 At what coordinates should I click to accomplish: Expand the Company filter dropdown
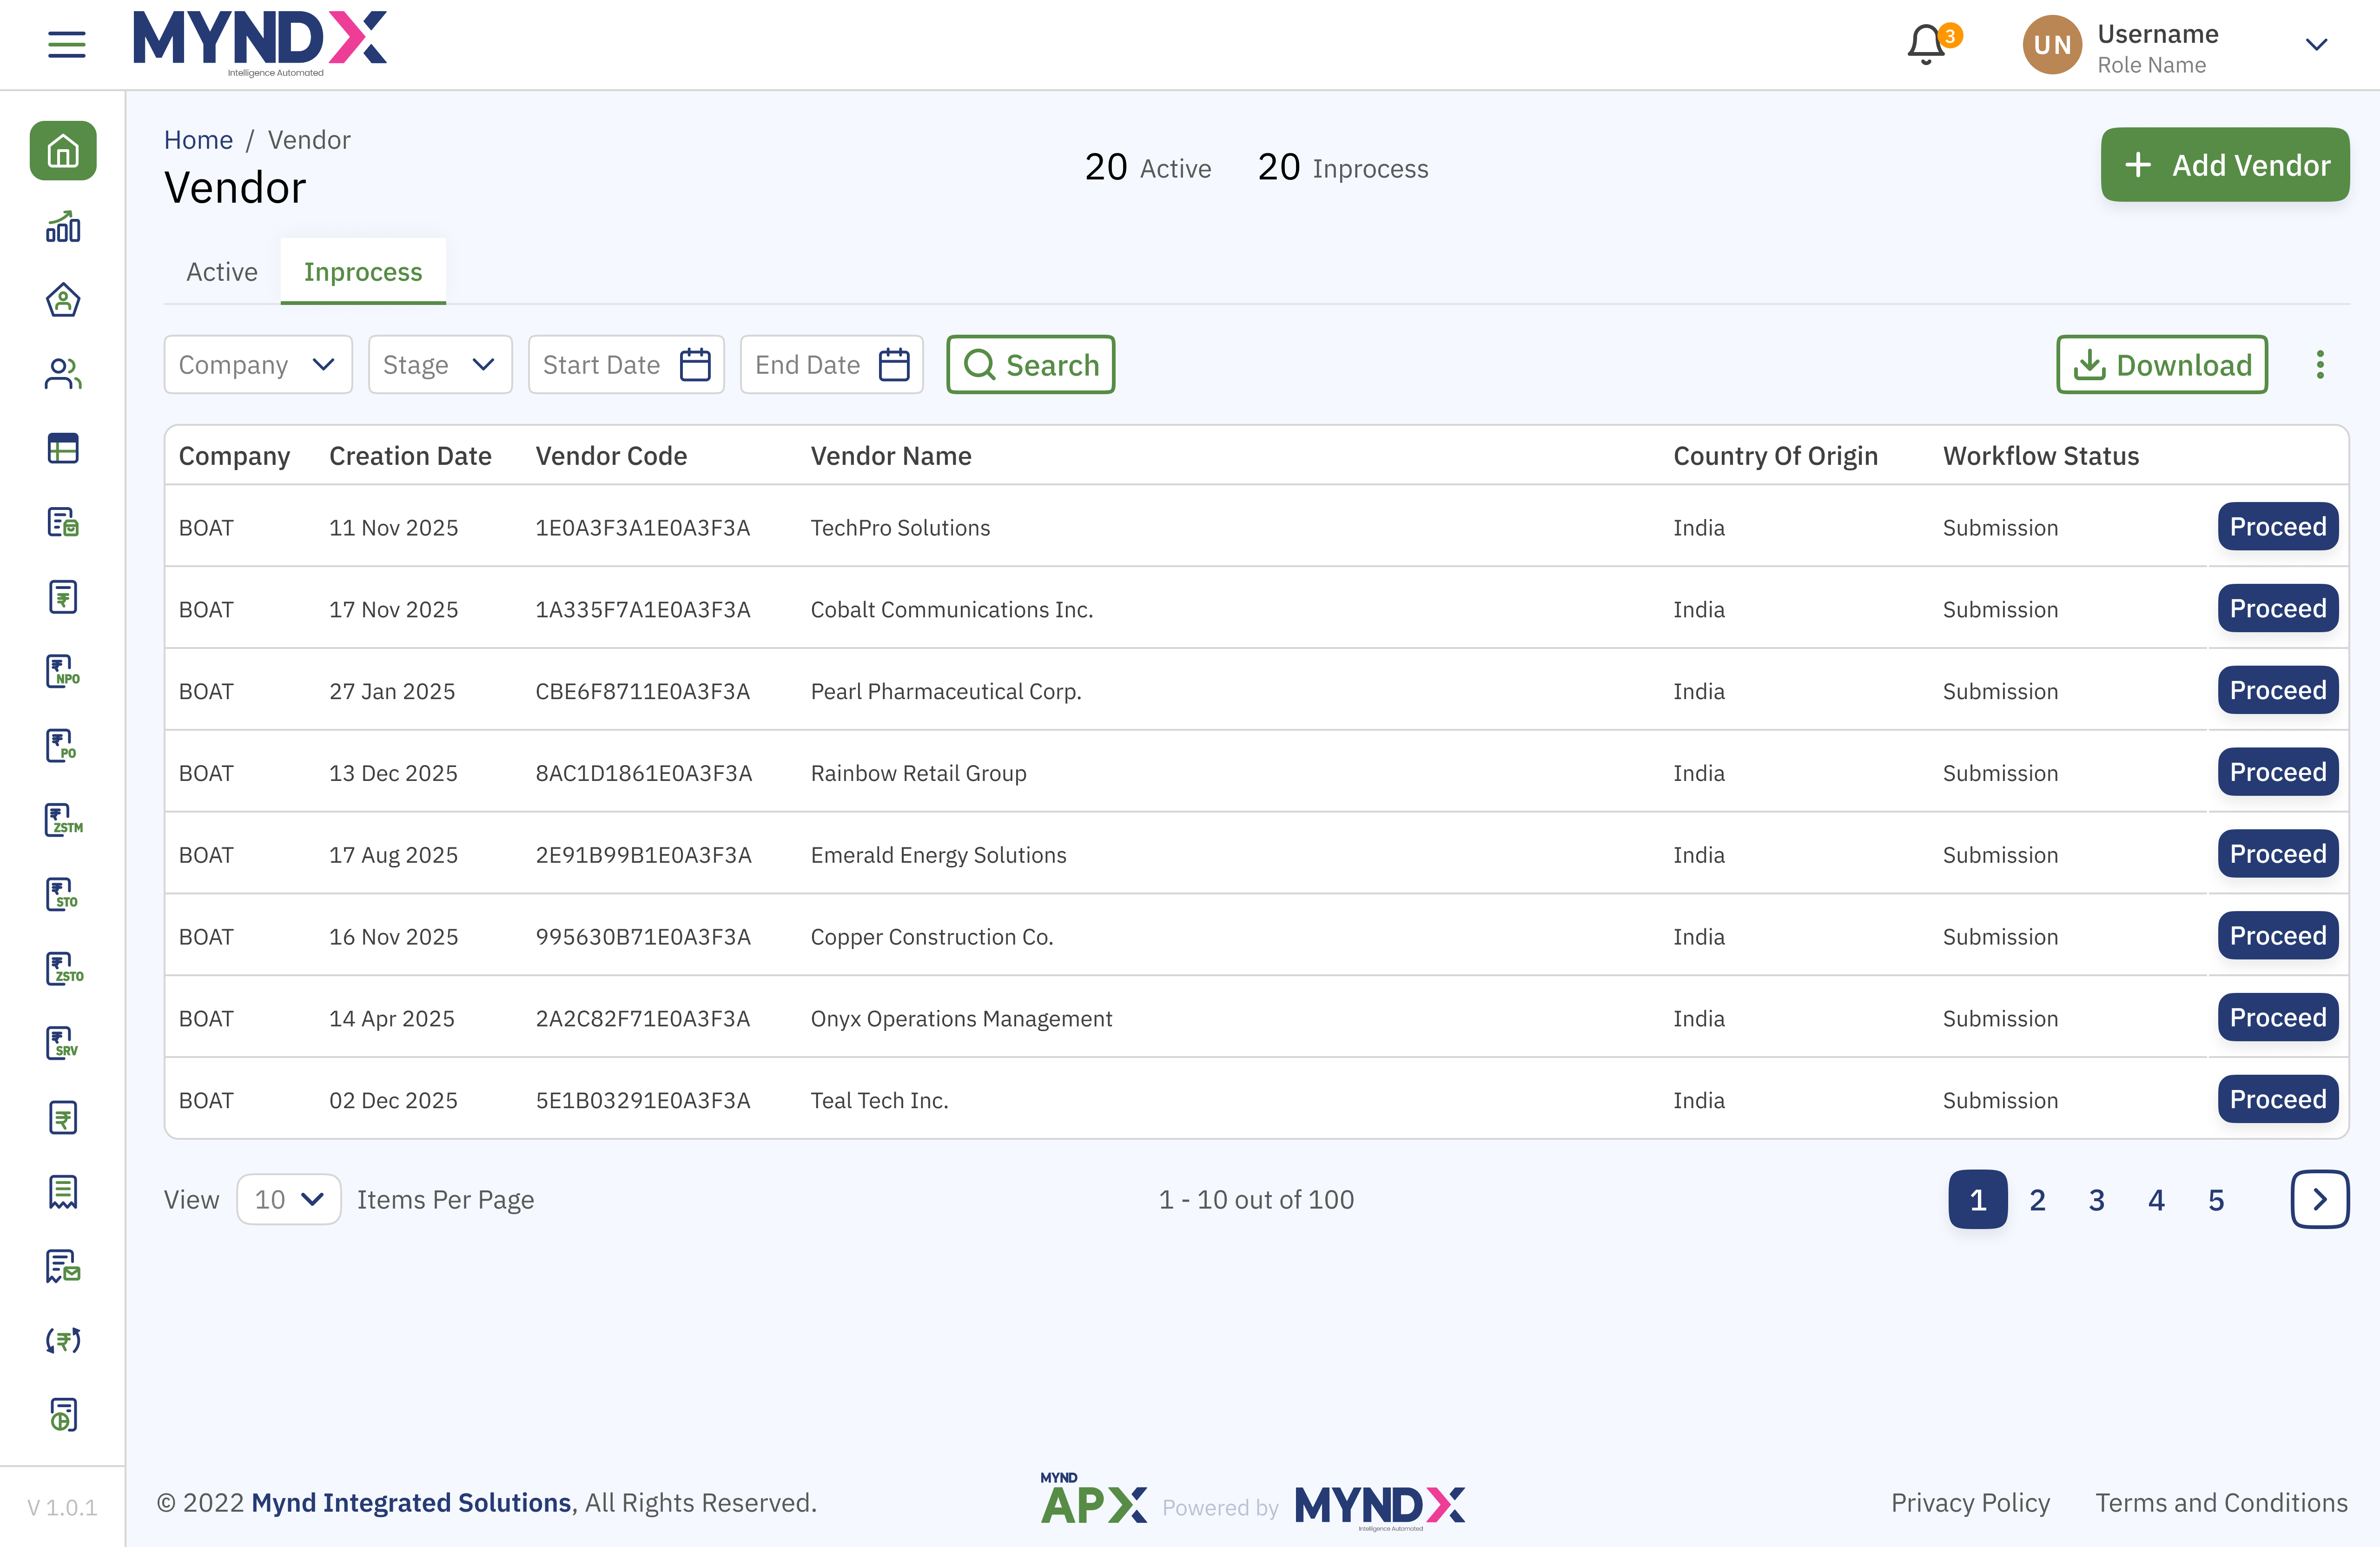pyautogui.click(x=258, y=364)
